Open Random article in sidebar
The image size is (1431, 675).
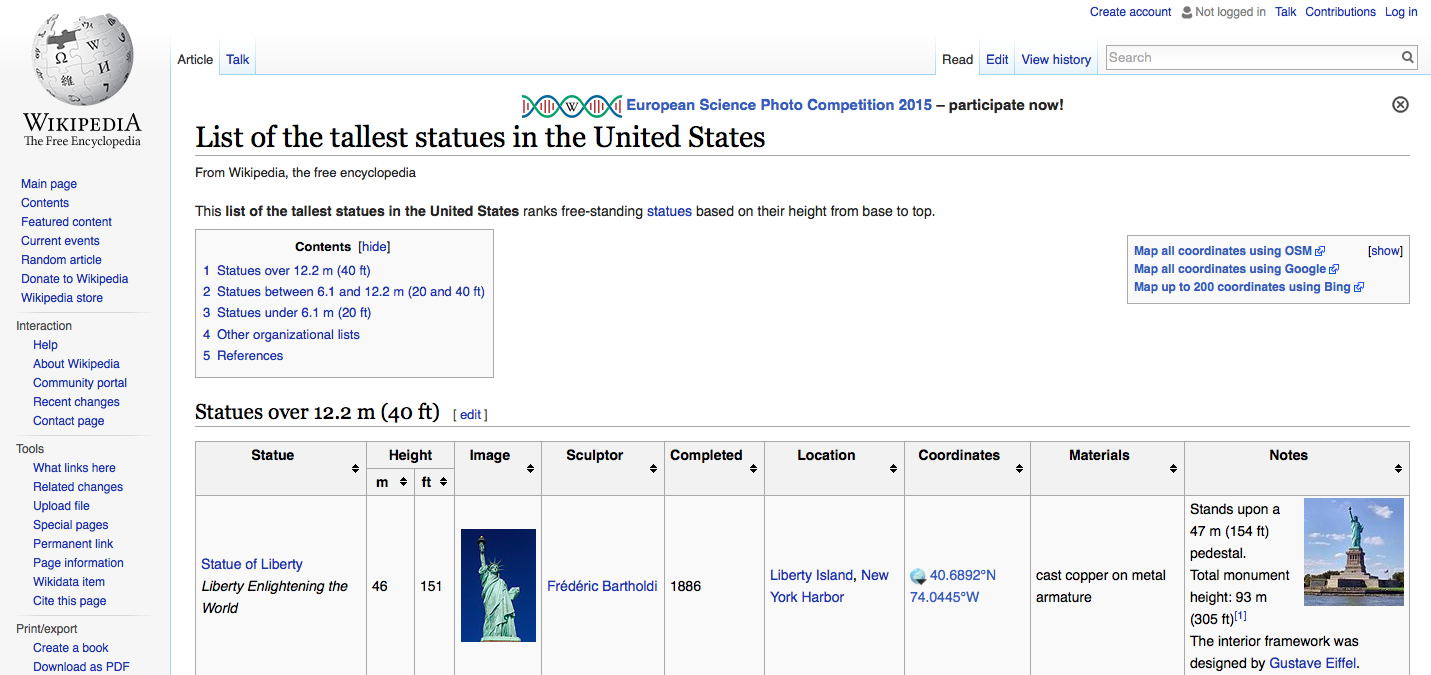click(61, 260)
